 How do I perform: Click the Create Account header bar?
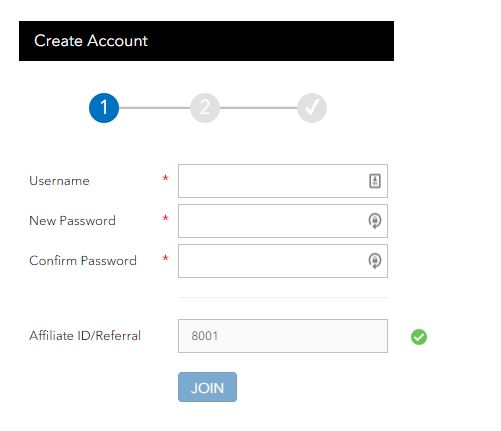[x=206, y=41]
